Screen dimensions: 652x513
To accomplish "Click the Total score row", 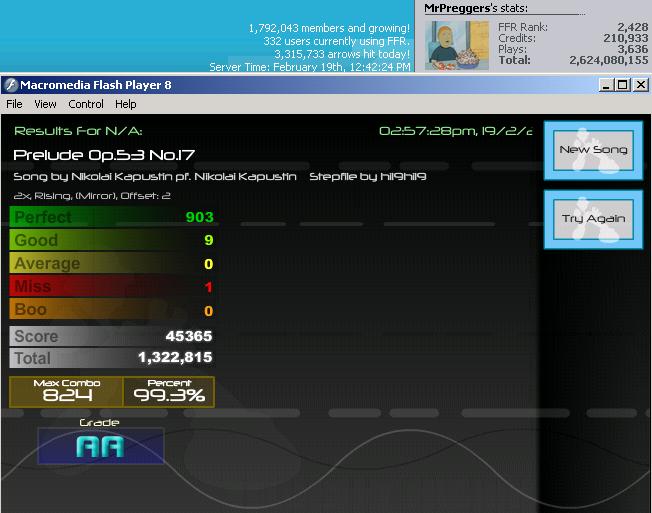I will tap(112, 358).
